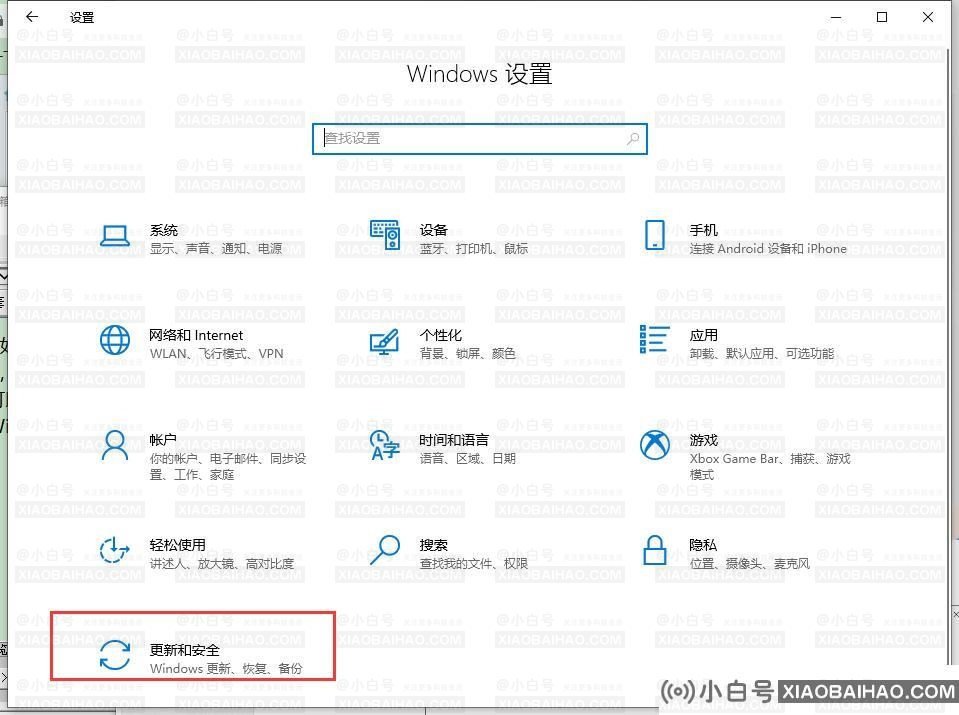959x715 pixels.
Task: Open 应用 settings title
Action: pos(703,335)
